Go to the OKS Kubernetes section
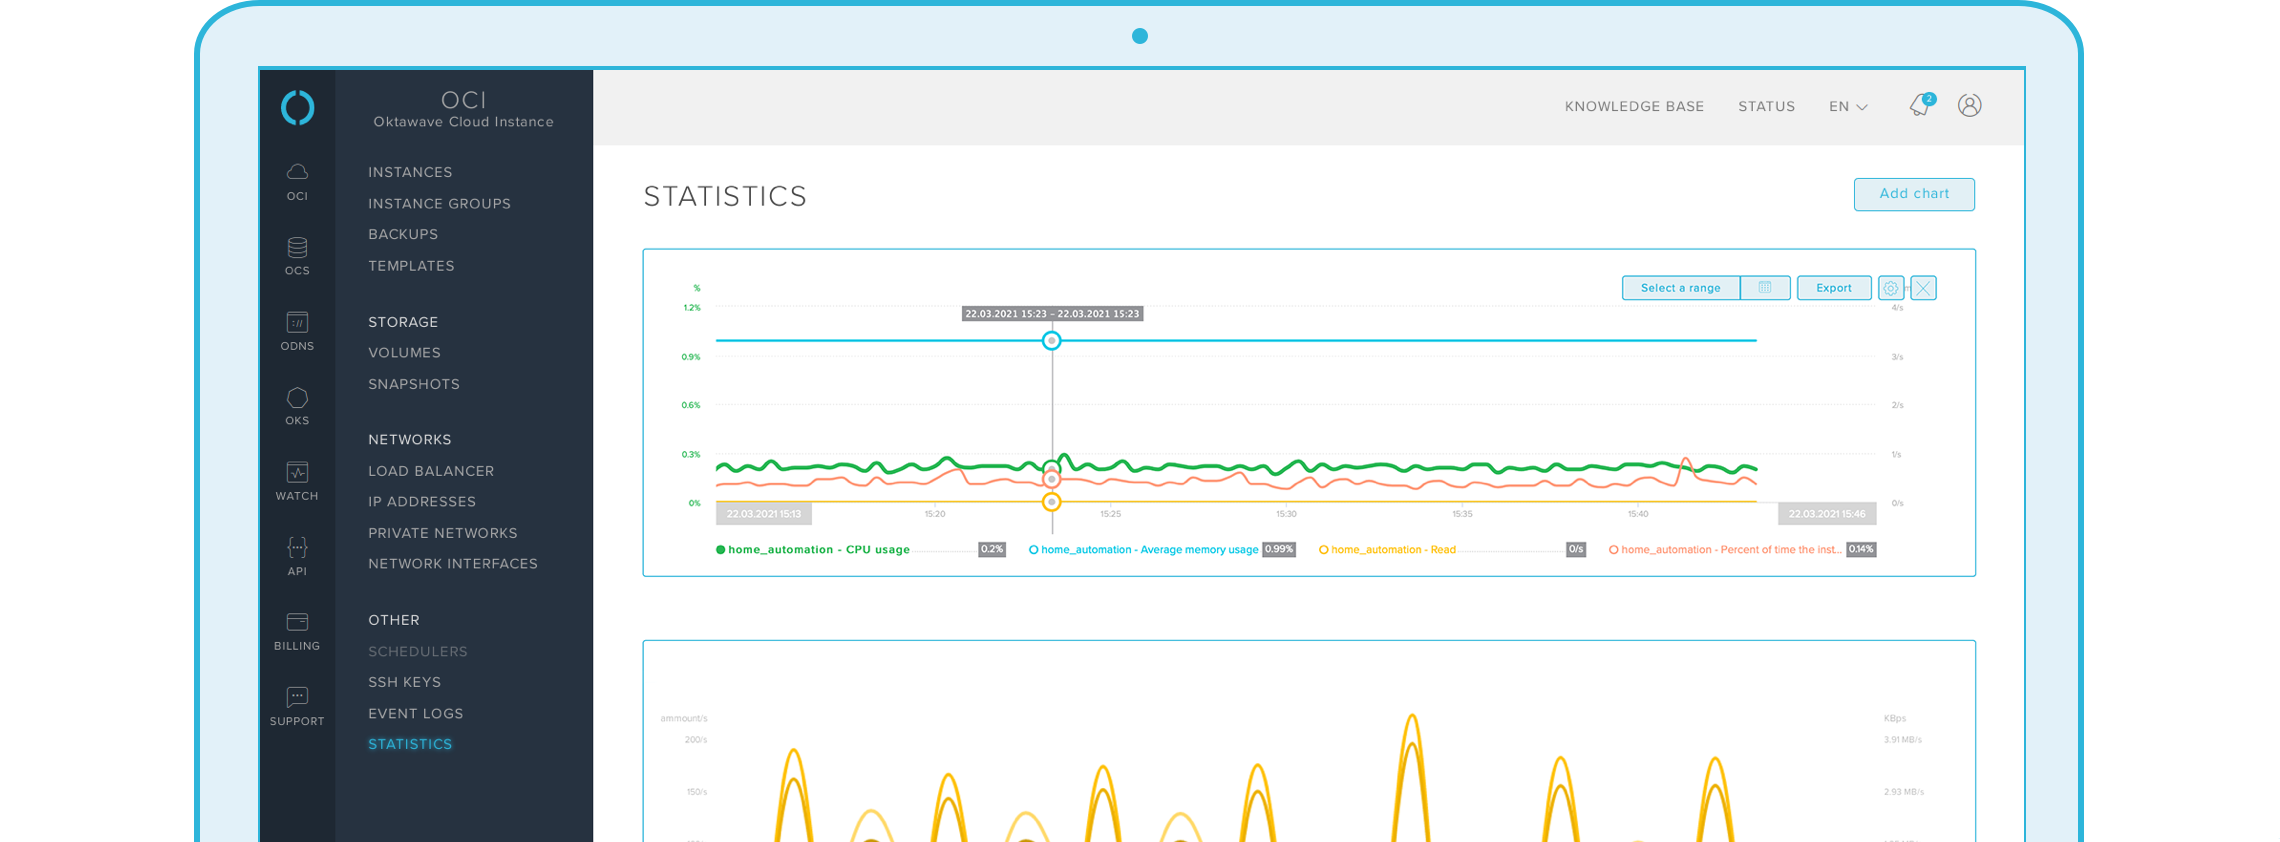The image size is (2280, 842). (x=297, y=405)
